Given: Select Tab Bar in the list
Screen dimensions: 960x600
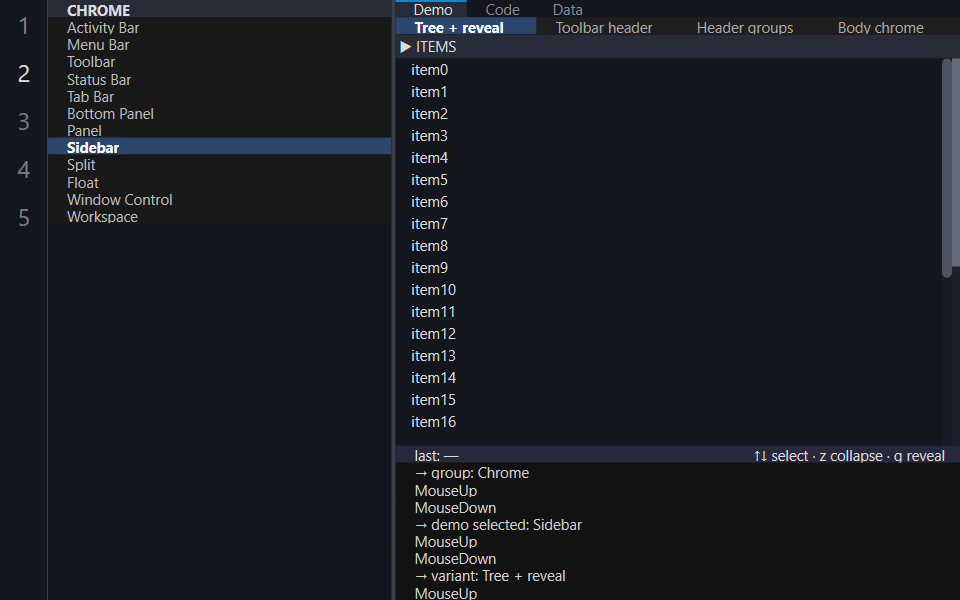Looking at the screenshot, I should (x=219, y=97).
